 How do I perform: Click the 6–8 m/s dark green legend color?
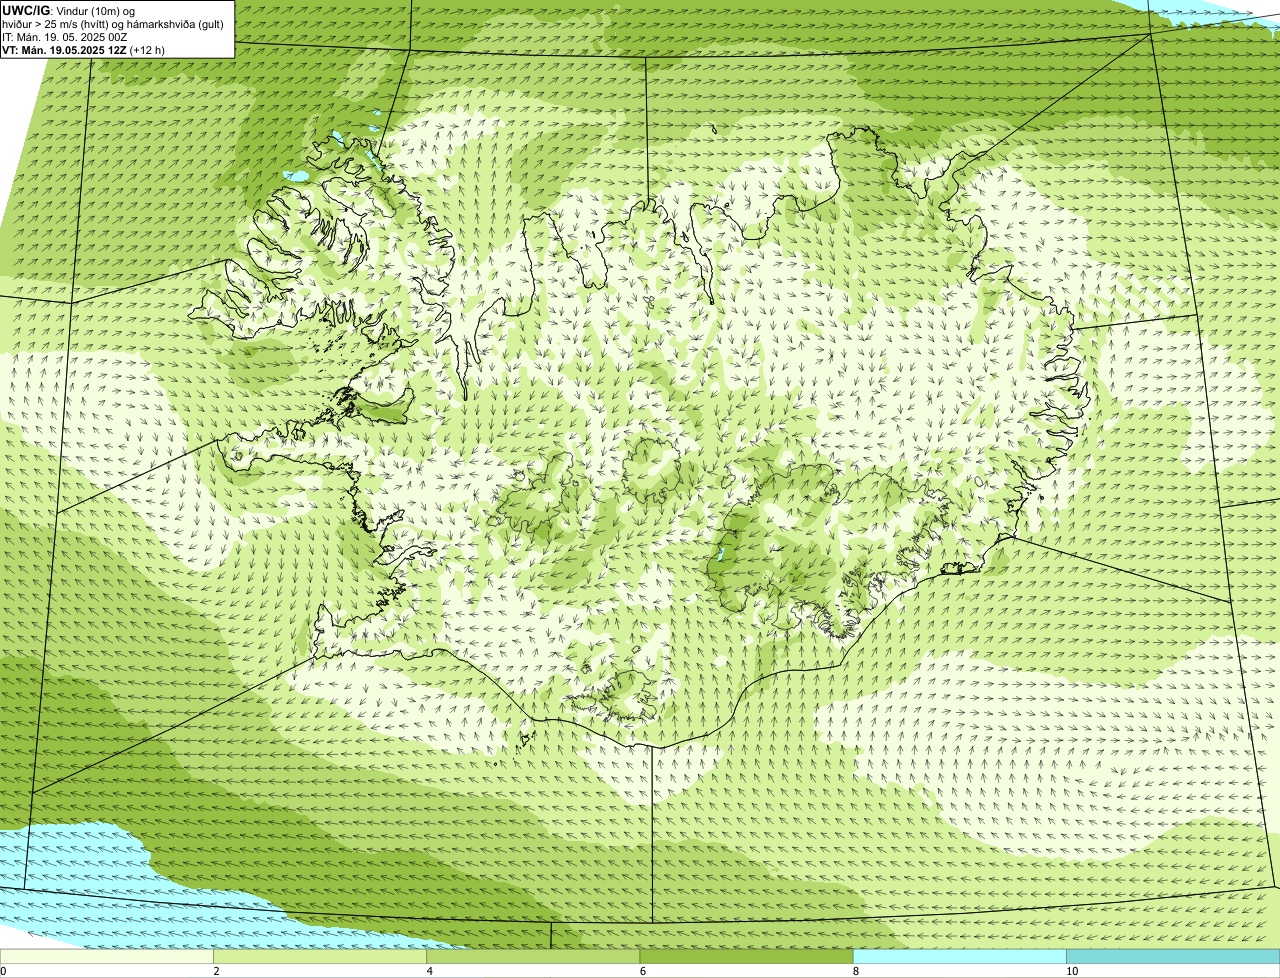746,957
